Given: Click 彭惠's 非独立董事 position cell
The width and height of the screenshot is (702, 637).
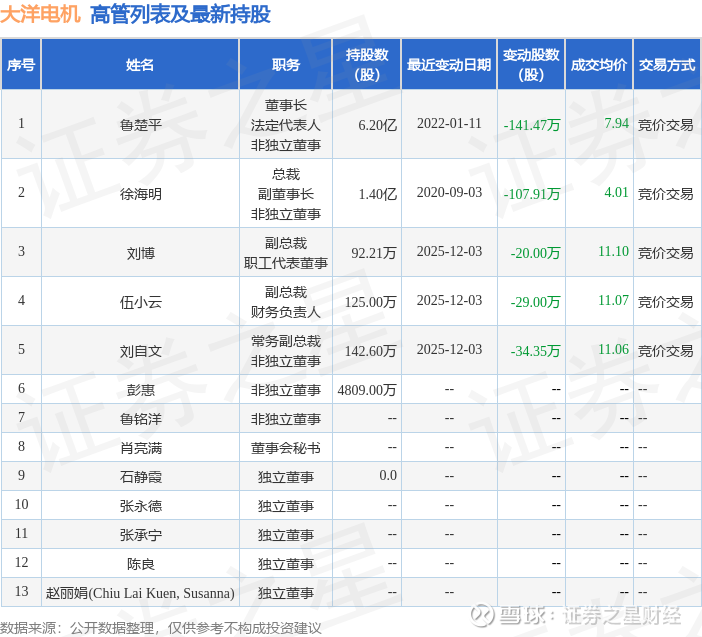Looking at the screenshot, I should tap(286, 390).
